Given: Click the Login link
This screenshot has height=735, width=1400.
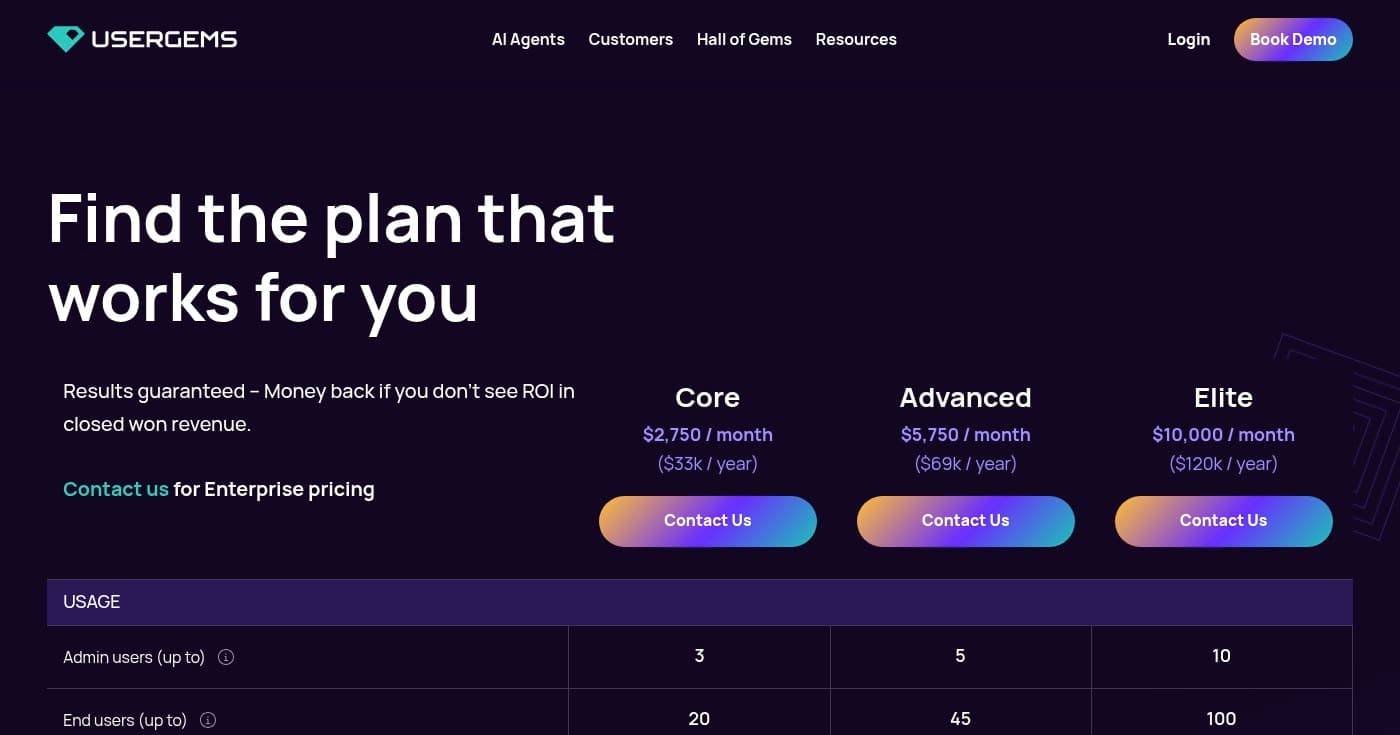Looking at the screenshot, I should 1188,39.
